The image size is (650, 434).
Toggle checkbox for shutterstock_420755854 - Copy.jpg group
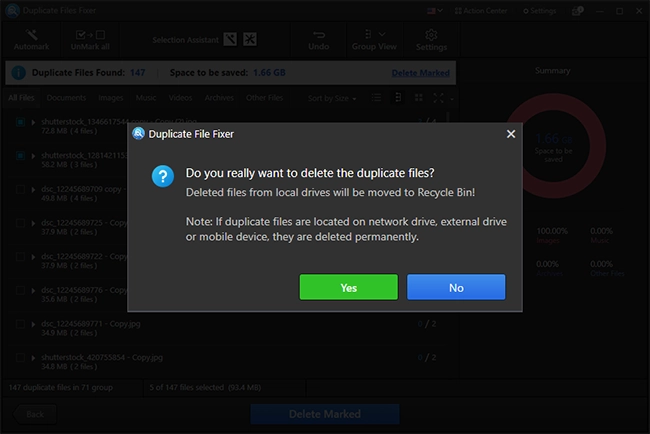point(20,357)
